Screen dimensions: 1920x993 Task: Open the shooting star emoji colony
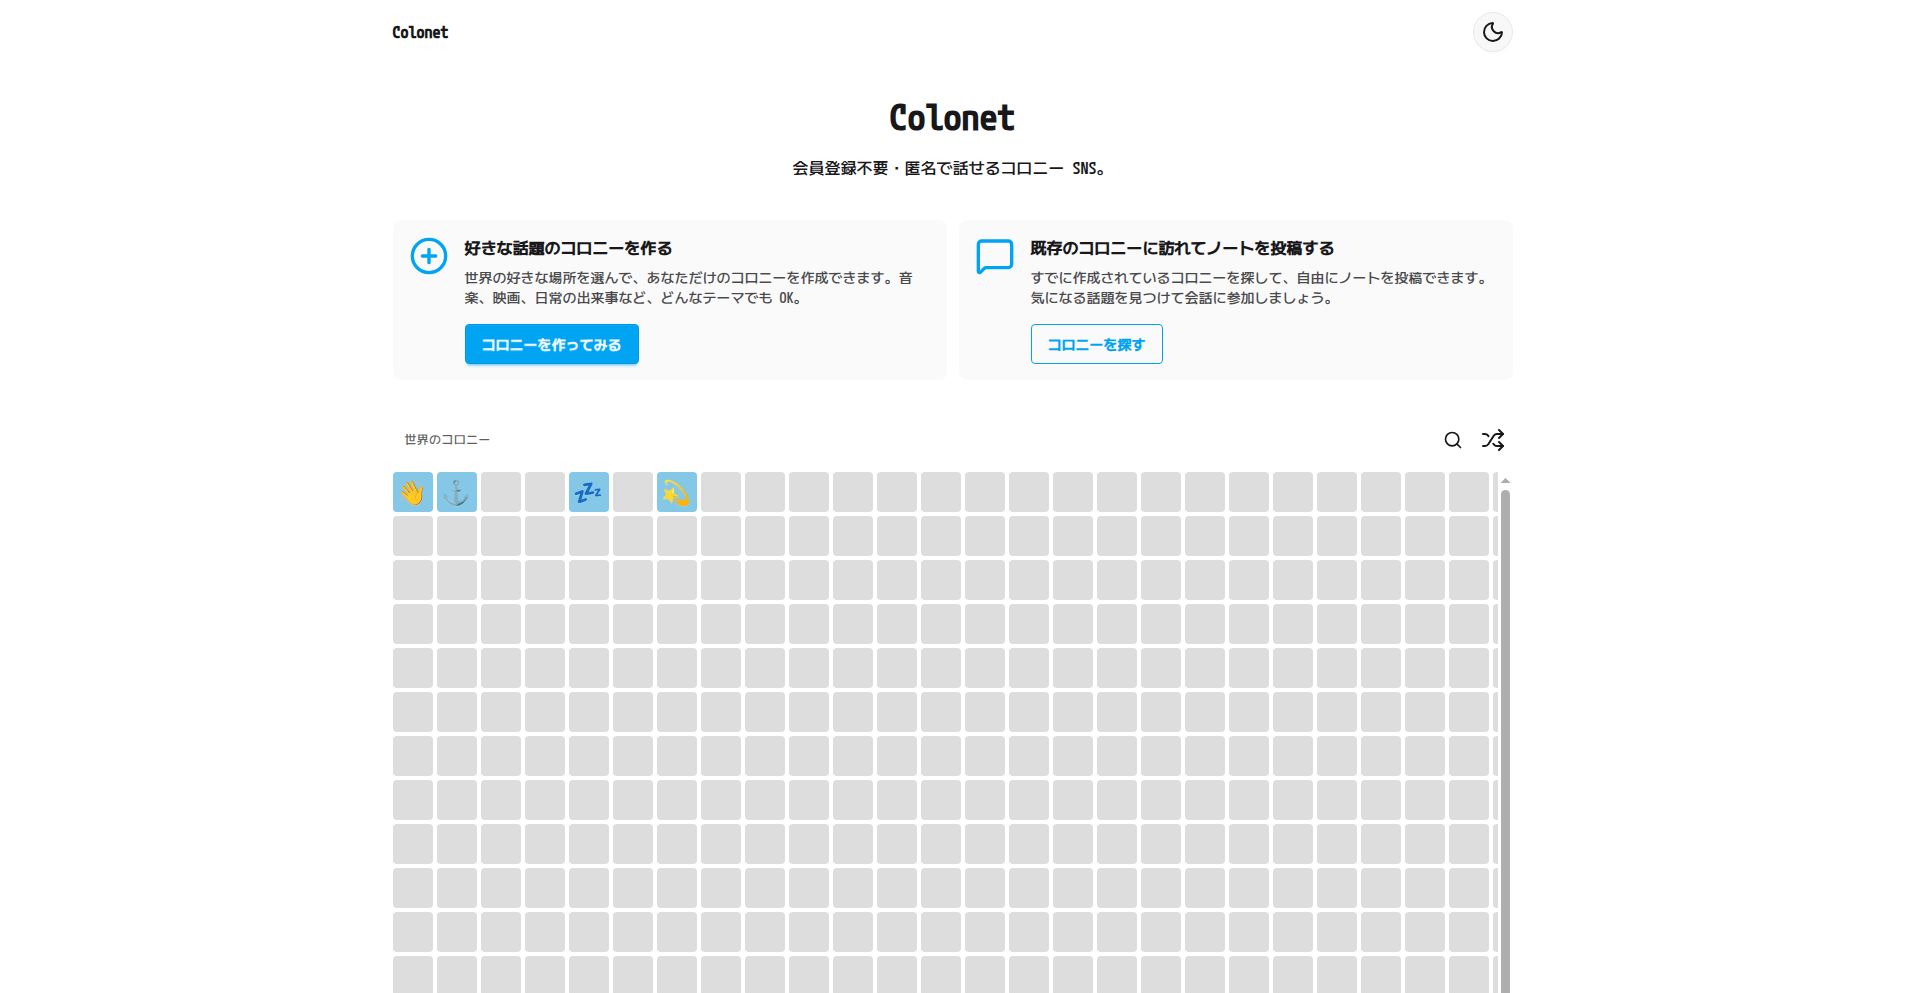tap(676, 491)
